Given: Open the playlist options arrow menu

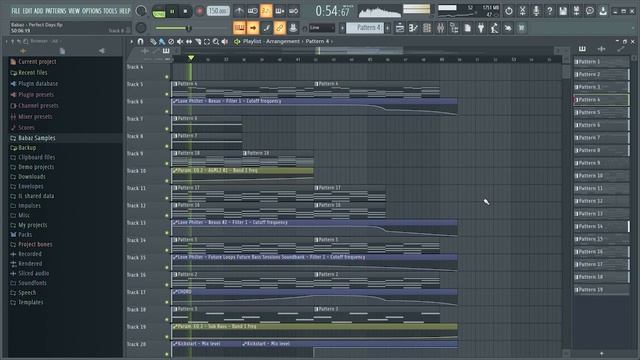Looking at the screenshot, I should 131,42.
